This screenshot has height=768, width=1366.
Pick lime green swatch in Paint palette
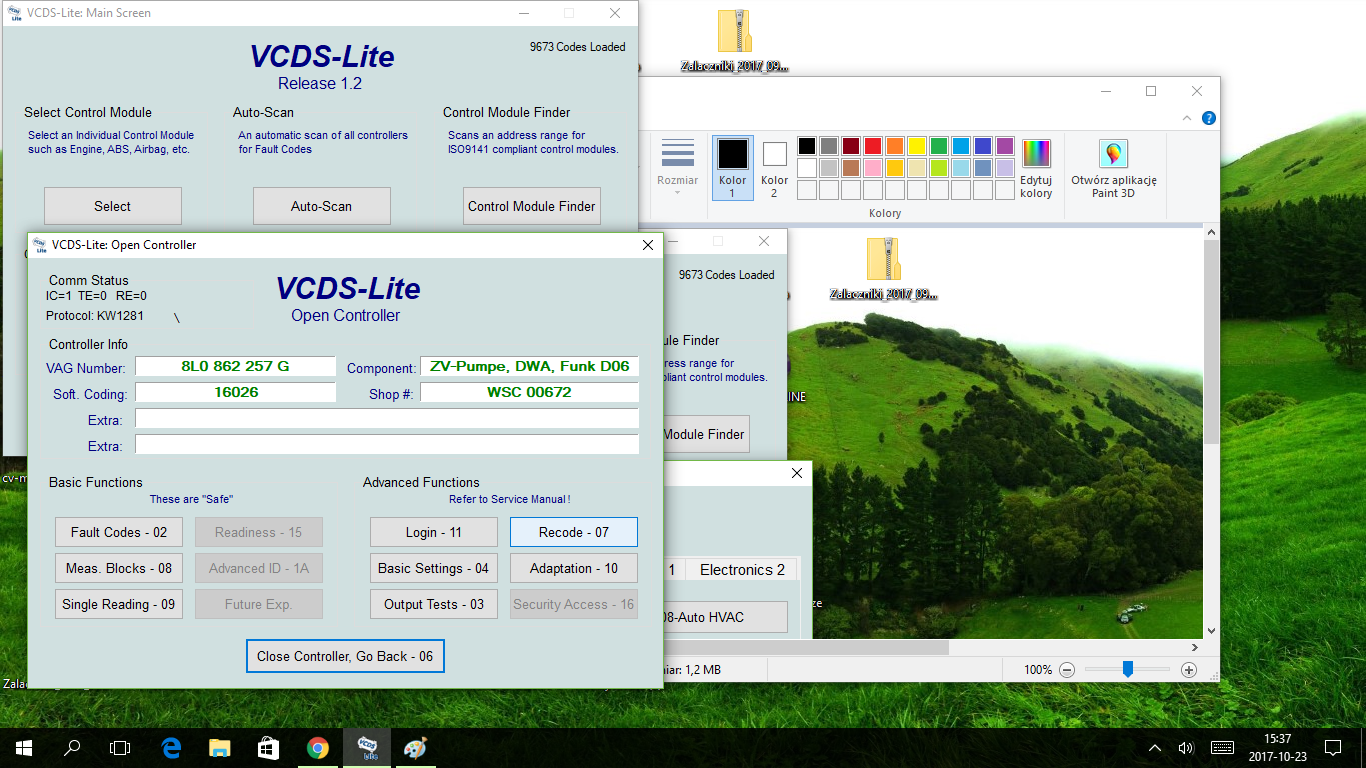[938, 168]
